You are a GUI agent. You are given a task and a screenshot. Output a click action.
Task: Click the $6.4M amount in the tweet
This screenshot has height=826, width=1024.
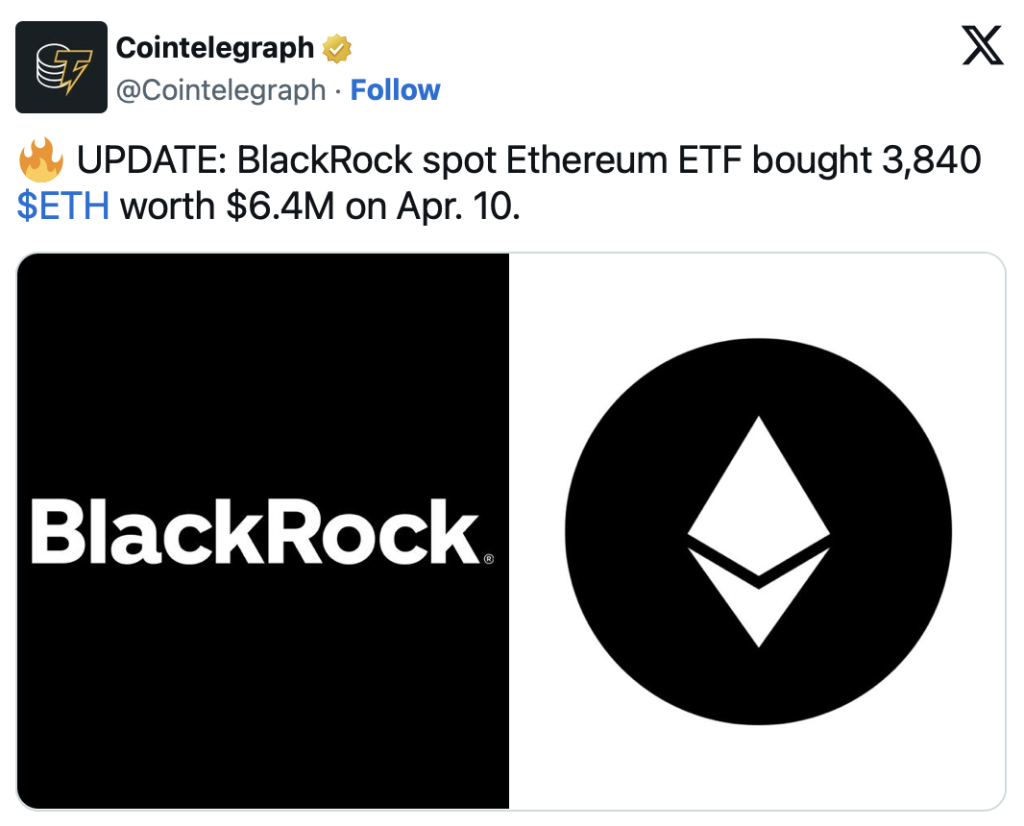(x=280, y=206)
